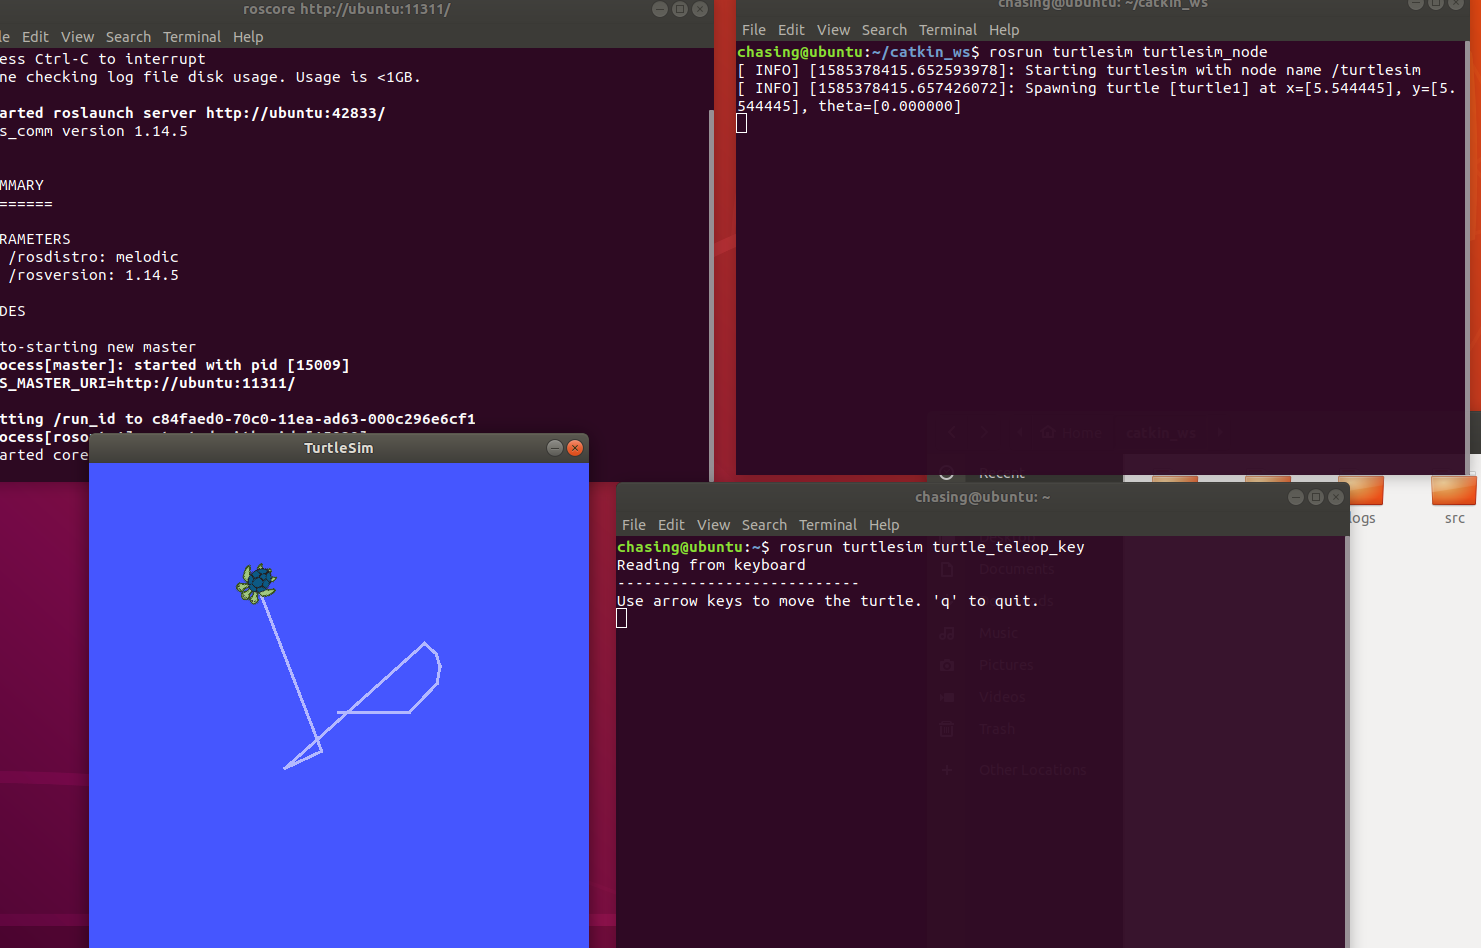This screenshot has height=948, width=1481.
Task: Open File menu in catkin_ws terminal
Action: (x=754, y=30)
